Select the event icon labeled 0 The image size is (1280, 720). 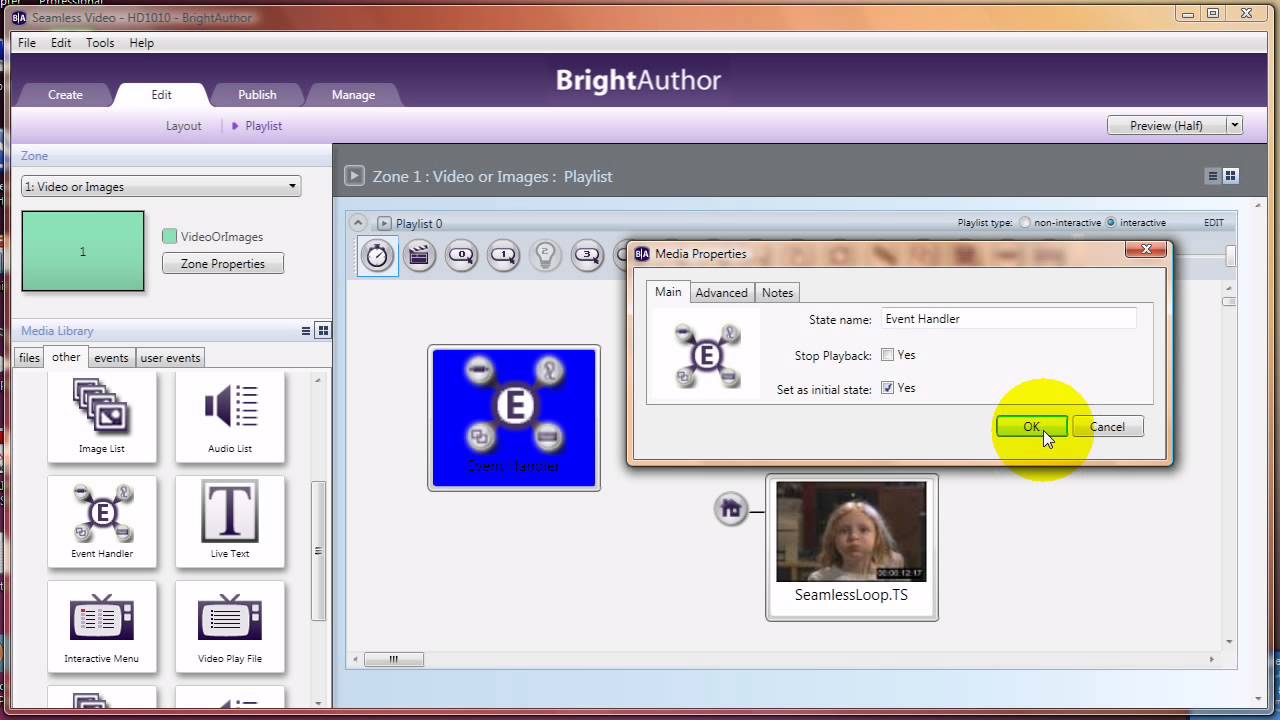point(461,256)
